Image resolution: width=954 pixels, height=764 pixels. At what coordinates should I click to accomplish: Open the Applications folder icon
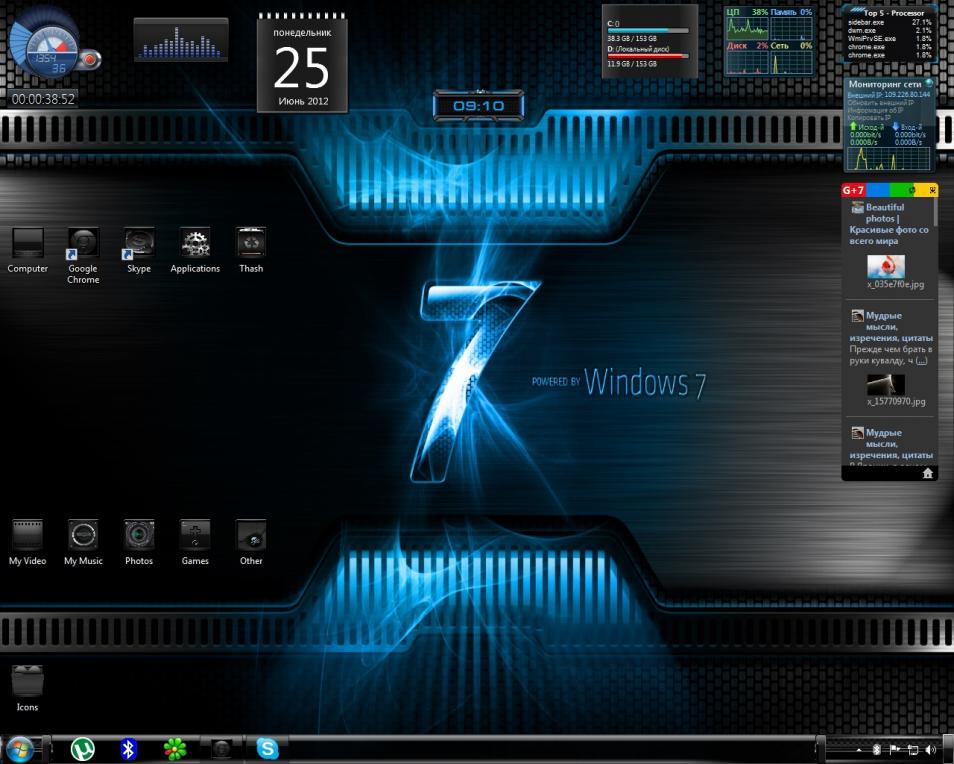click(195, 244)
